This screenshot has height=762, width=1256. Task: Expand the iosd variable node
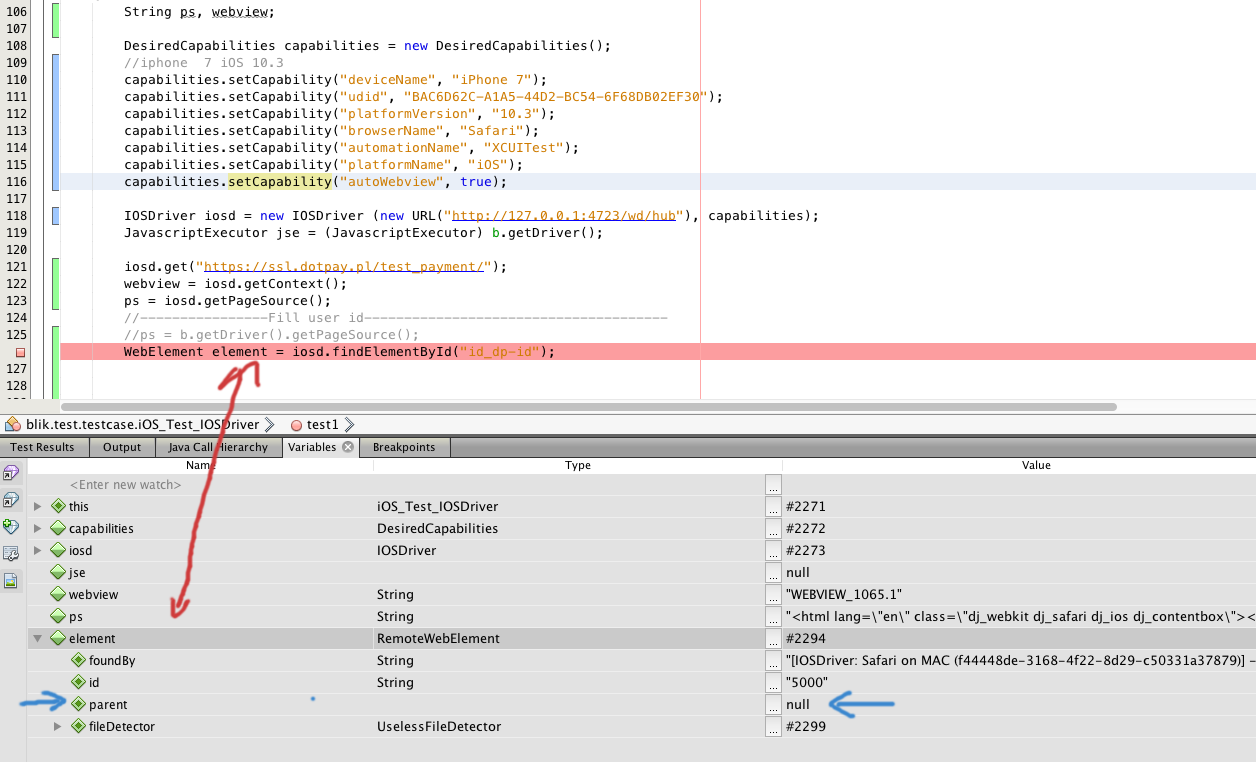pos(38,550)
